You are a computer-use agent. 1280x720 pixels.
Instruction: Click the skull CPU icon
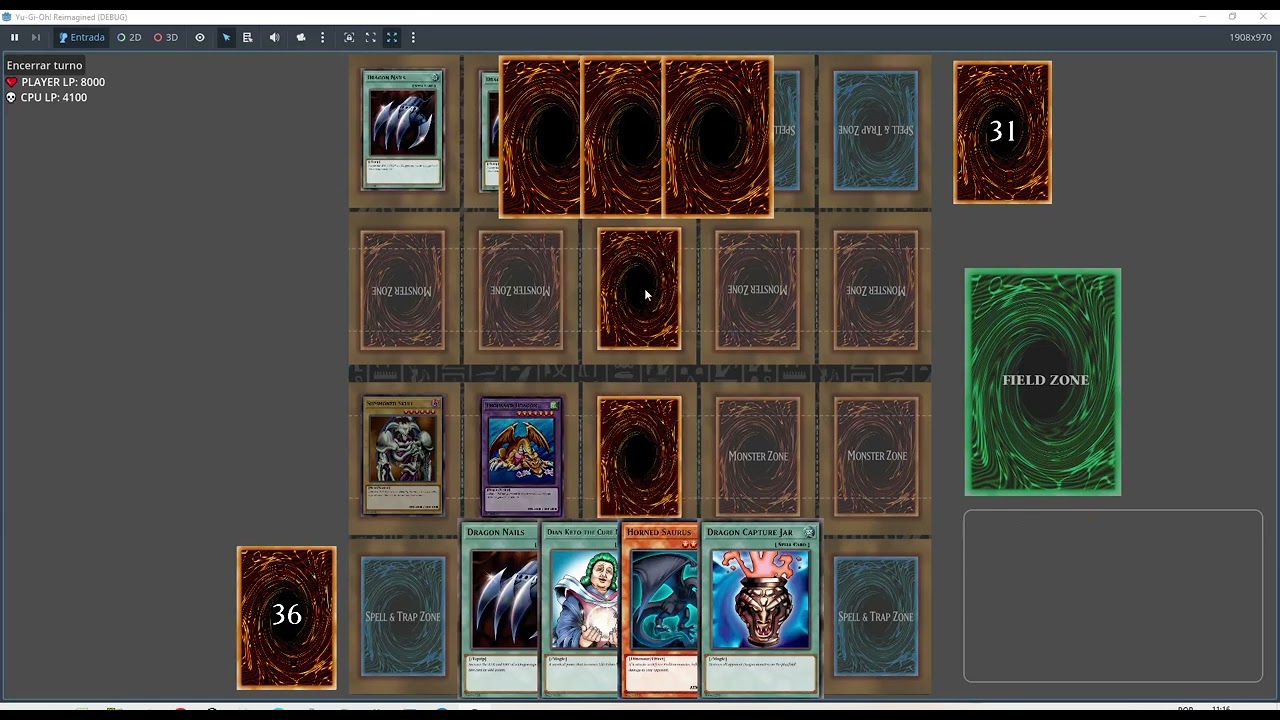[x=12, y=97]
